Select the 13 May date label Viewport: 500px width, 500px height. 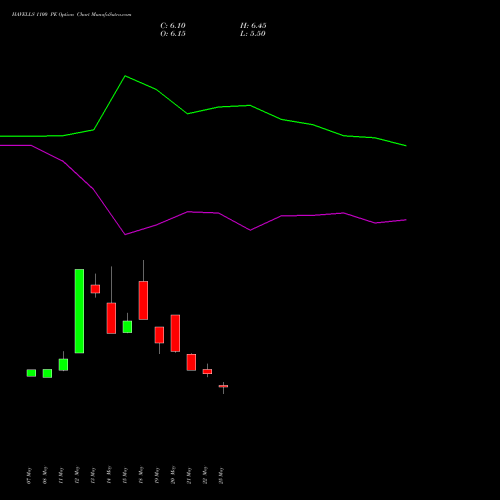[x=93, y=476]
